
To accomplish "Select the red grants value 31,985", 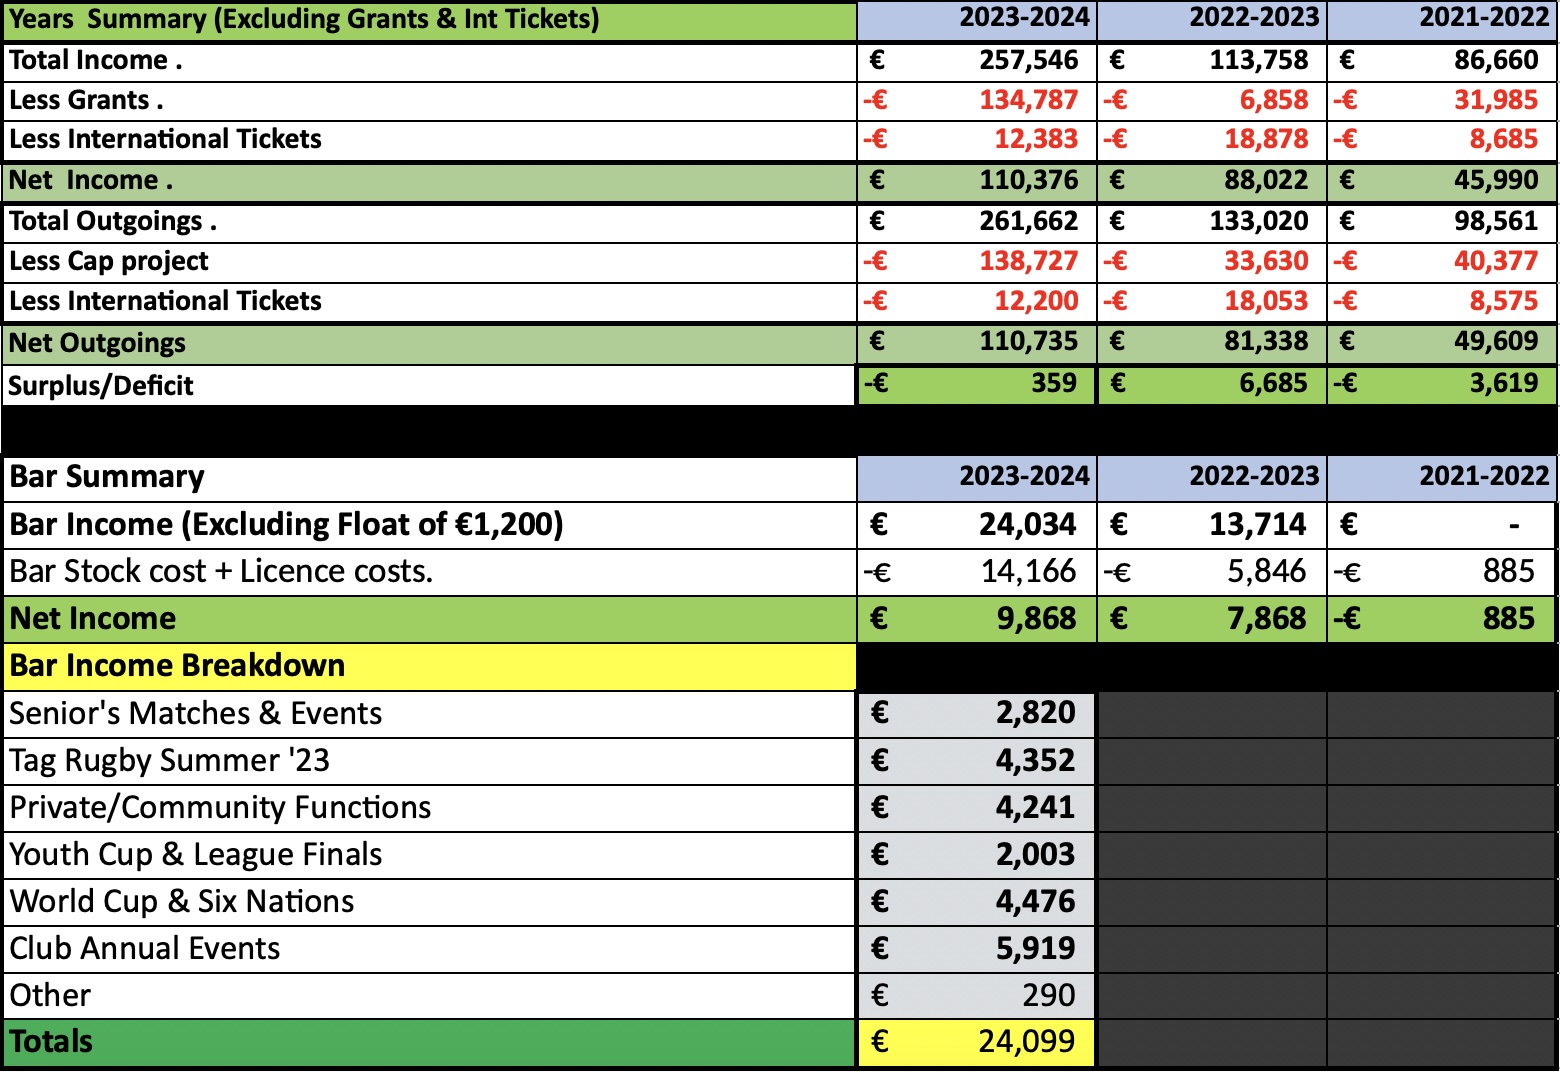I will coord(1496,100).
